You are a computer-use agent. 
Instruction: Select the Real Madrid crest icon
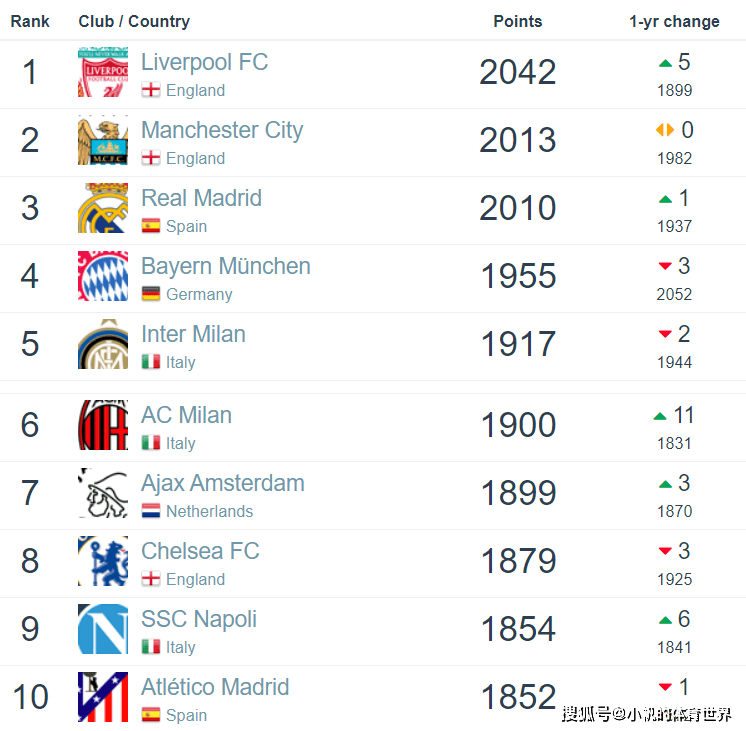tap(103, 208)
